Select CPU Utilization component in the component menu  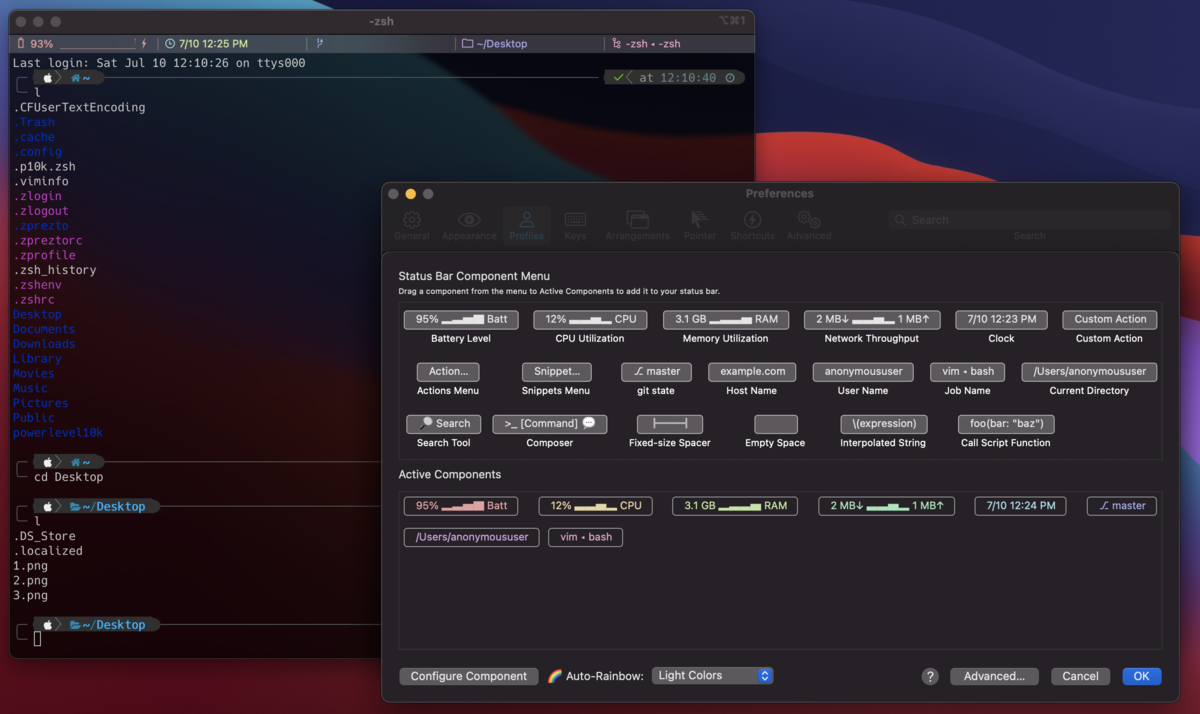[590, 320]
